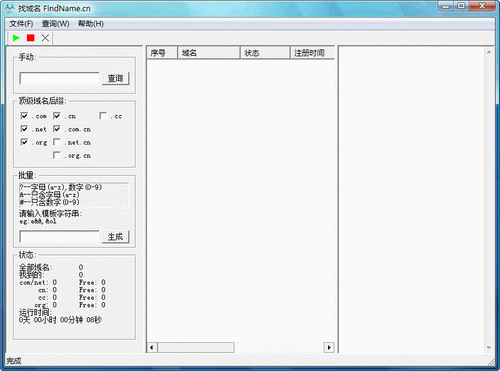
Task: Click the 域名 column header
Action: 209,53
